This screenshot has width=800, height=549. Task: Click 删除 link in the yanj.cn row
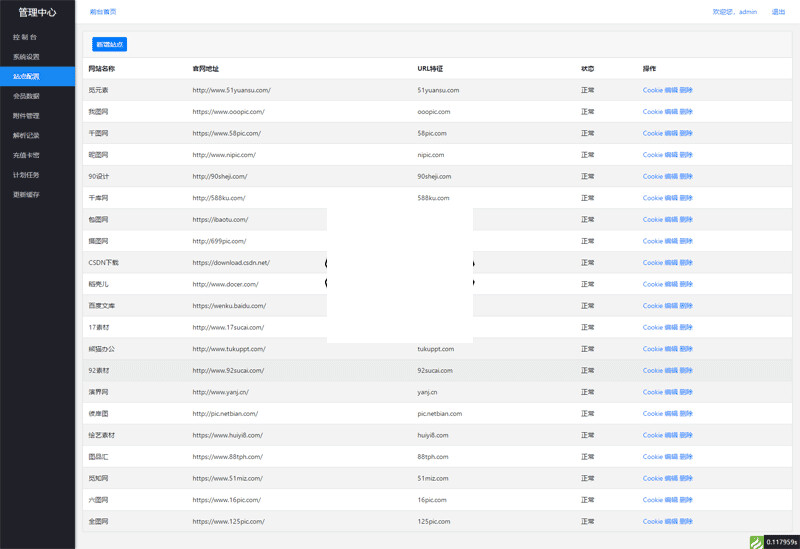tap(686, 392)
